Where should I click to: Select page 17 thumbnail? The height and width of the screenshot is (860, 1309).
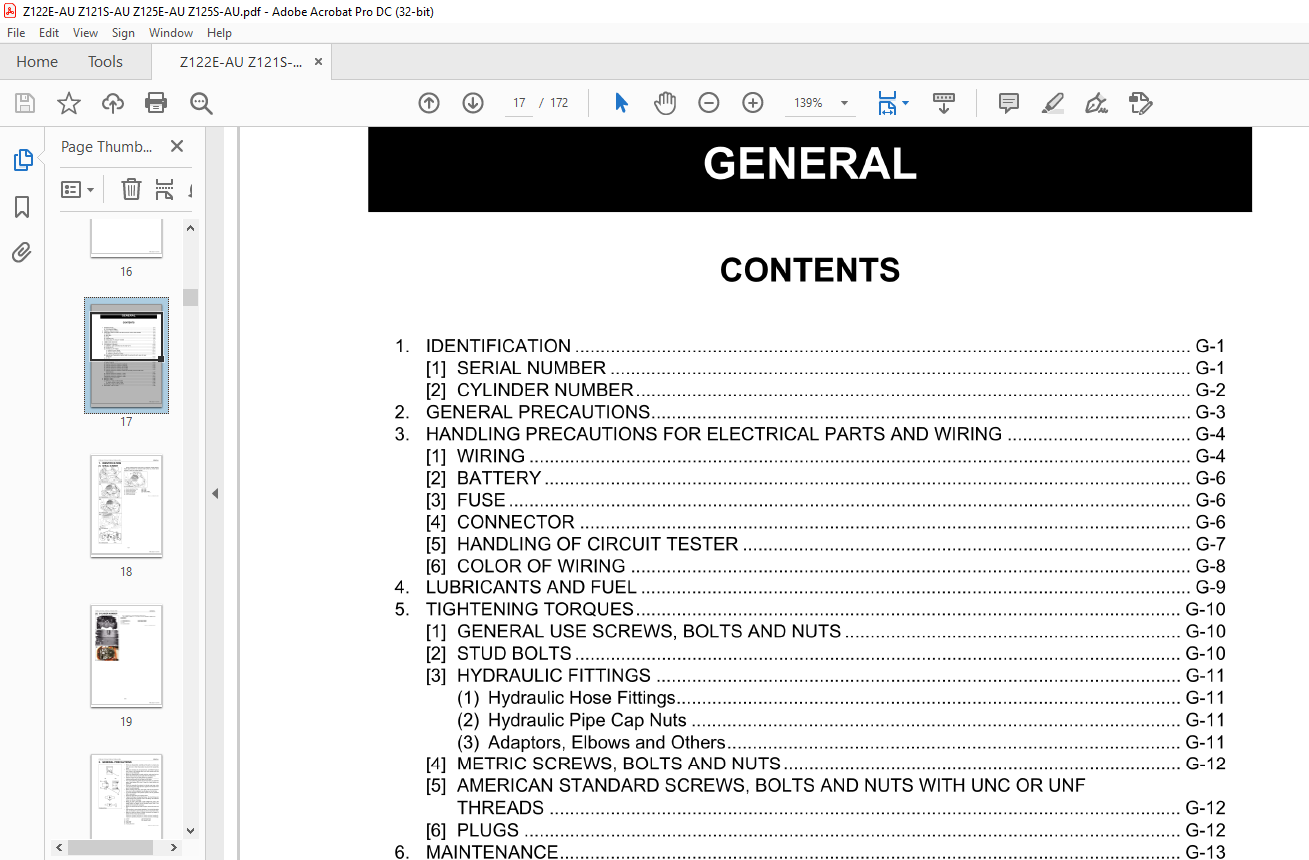pos(126,355)
